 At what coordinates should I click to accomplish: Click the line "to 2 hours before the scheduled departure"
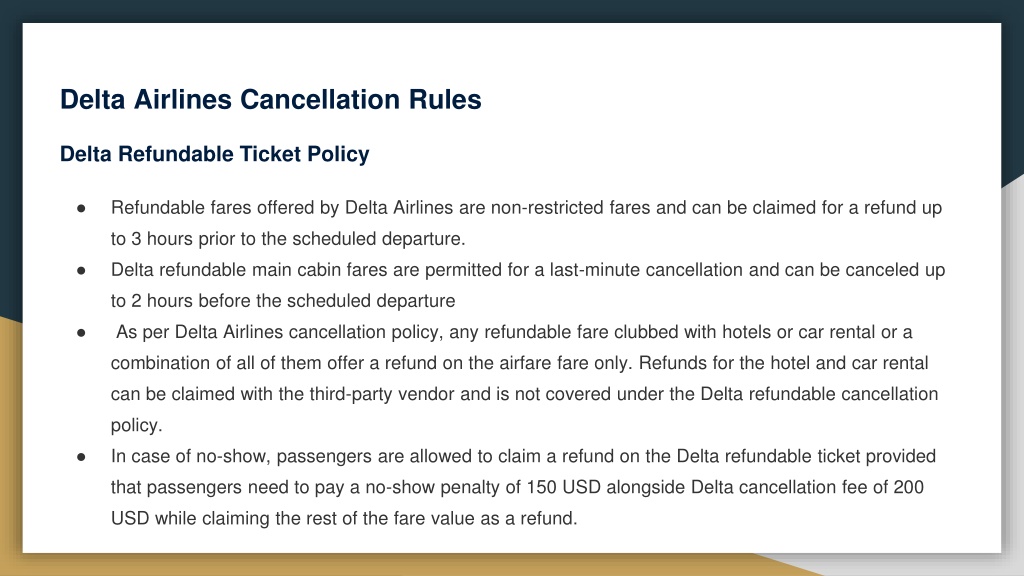pyautogui.click(x=283, y=301)
